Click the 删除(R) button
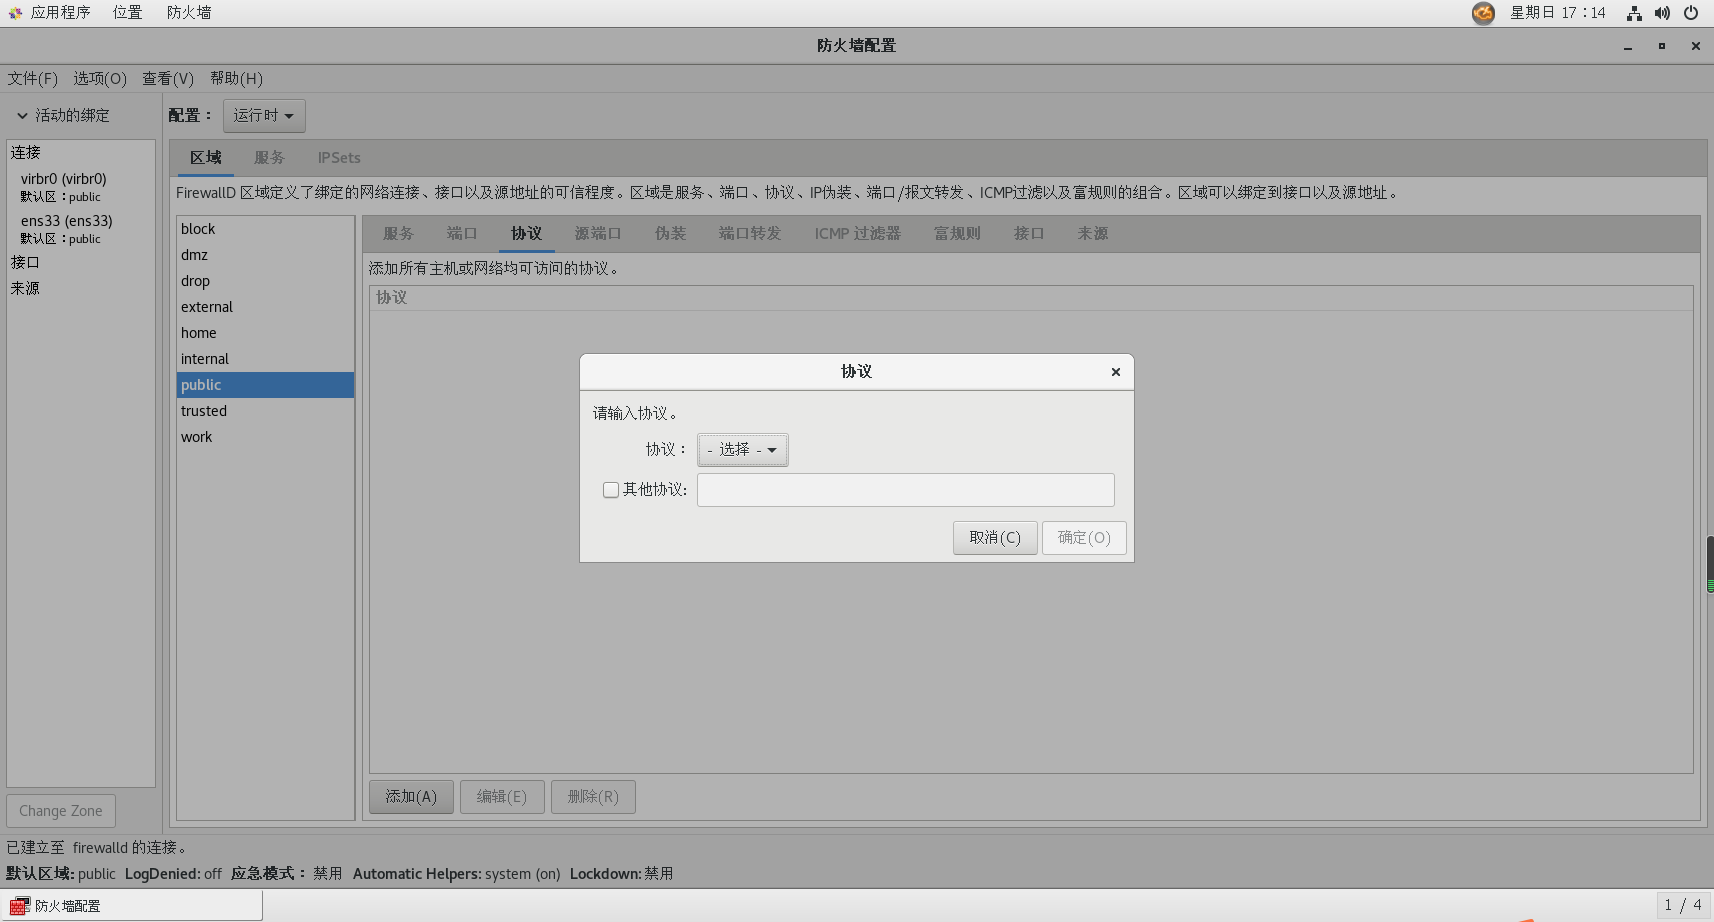The width and height of the screenshot is (1714, 922). 593,797
